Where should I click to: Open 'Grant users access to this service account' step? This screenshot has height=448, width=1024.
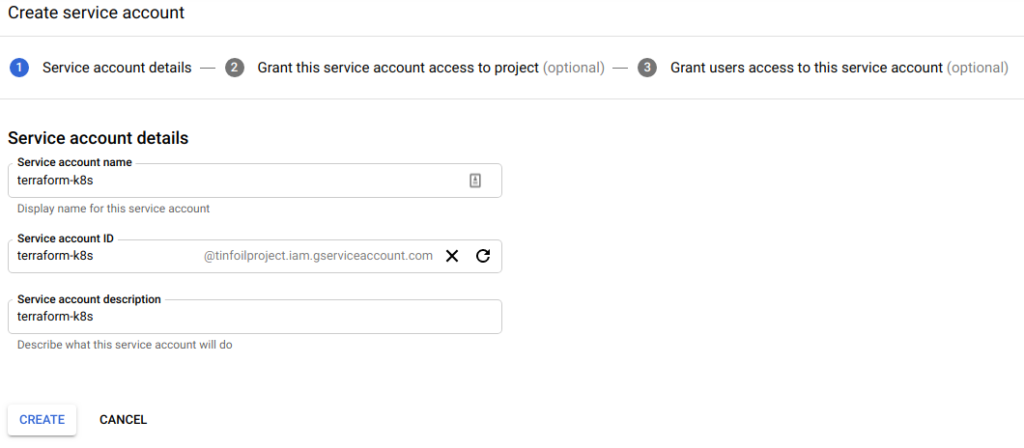[x=806, y=68]
